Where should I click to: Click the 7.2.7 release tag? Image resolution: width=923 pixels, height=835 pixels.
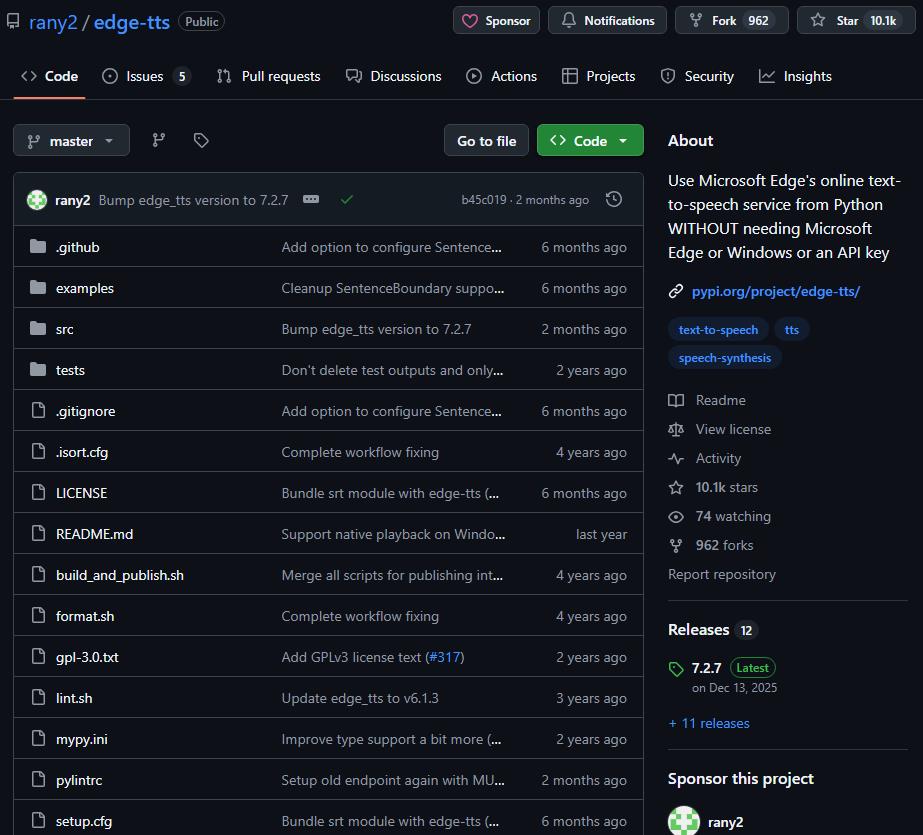click(x=706, y=668)
